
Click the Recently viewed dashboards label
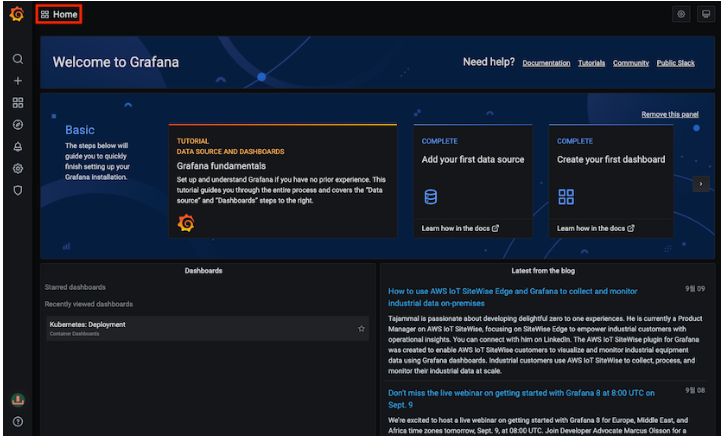pos(89,304)
